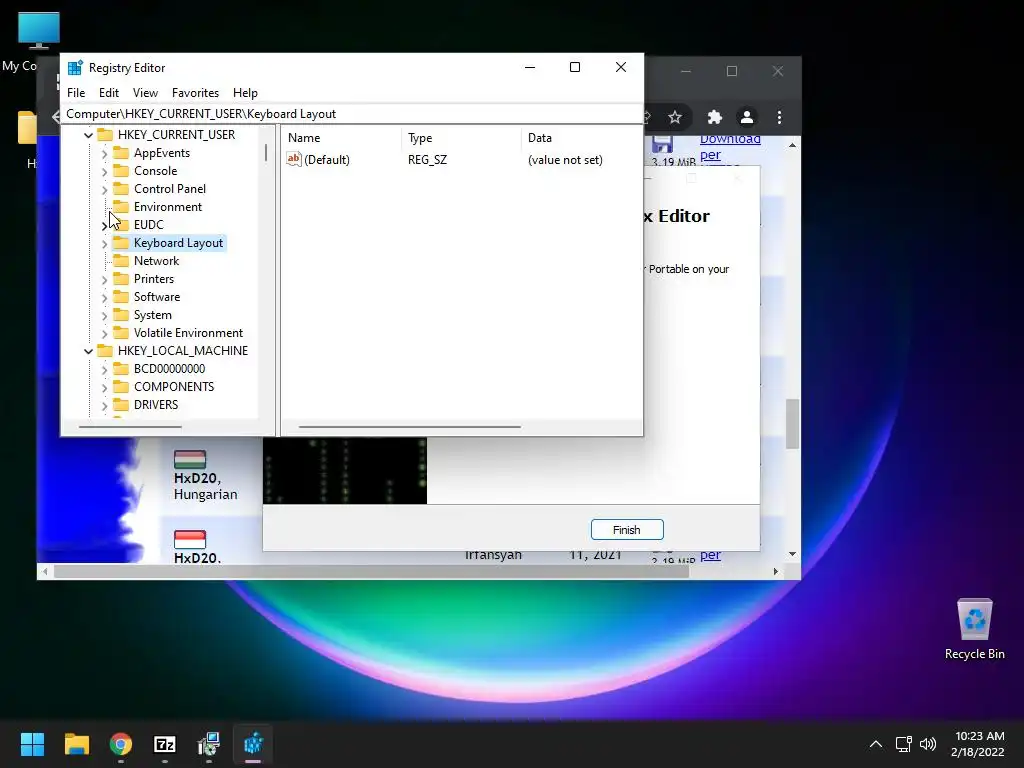Viewport: 1024px width, 768px height.
Task: Select the HKEY_LOCAL_MACHINE folder icon
Action: coord(105,351)
